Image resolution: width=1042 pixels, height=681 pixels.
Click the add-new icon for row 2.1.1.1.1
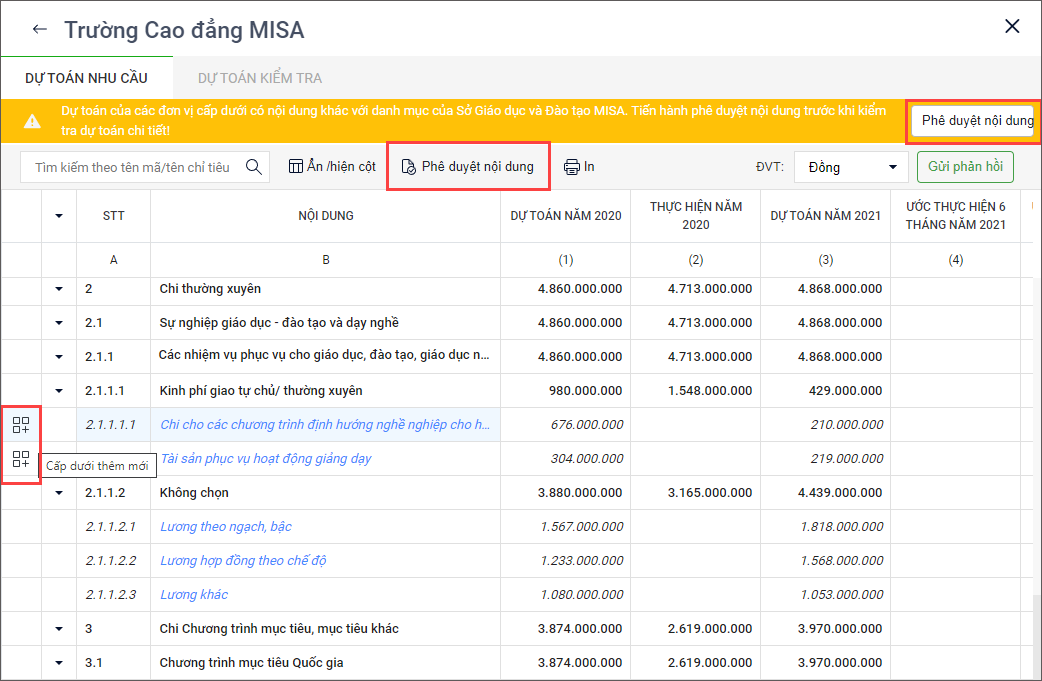click(x=21, y=424)
